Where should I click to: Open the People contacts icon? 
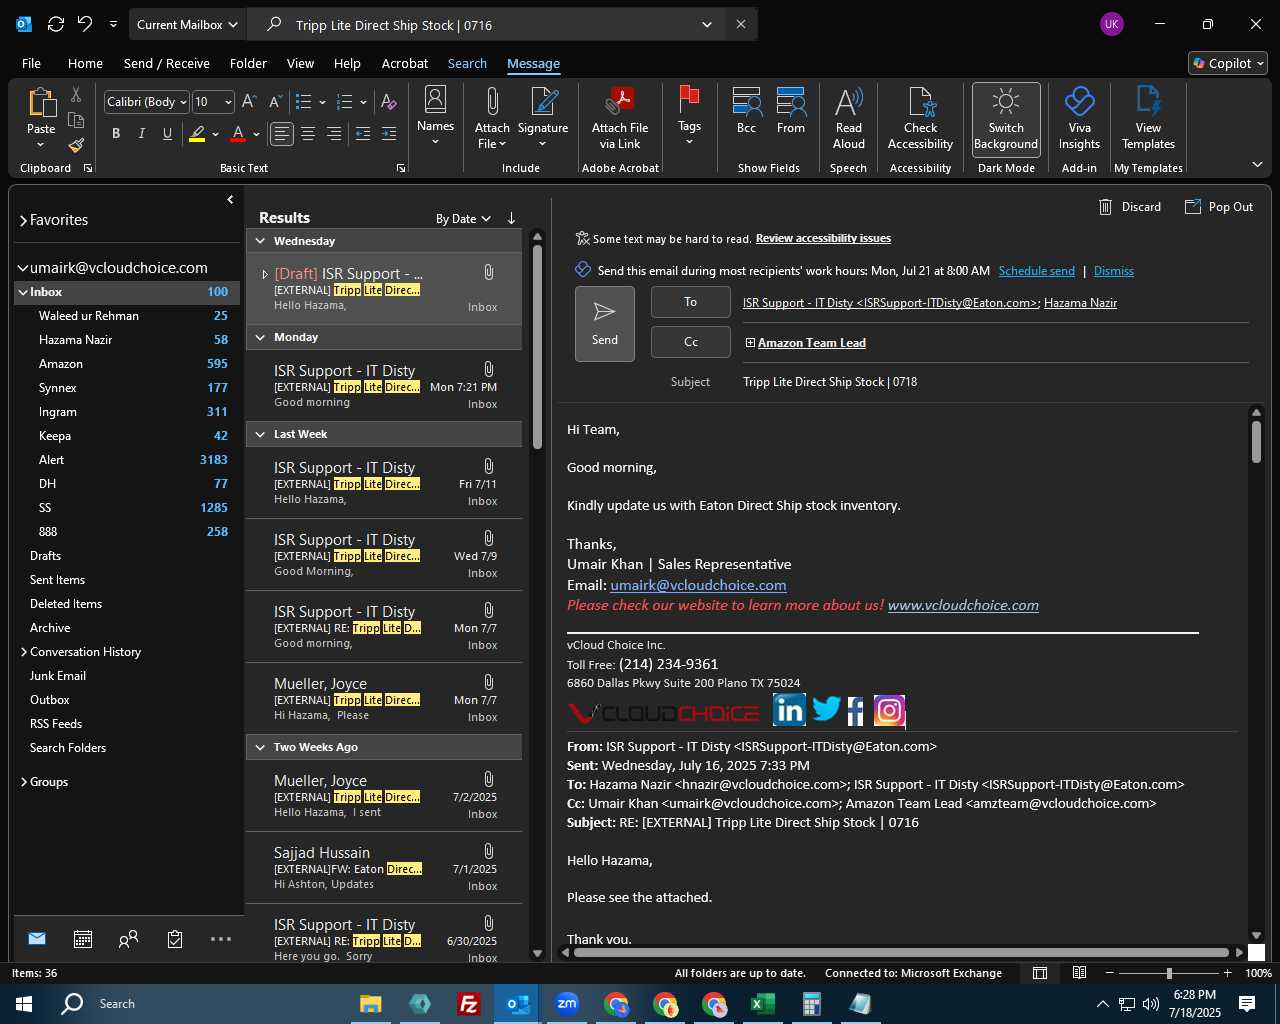pyautogui.click(x=128, y=939)
